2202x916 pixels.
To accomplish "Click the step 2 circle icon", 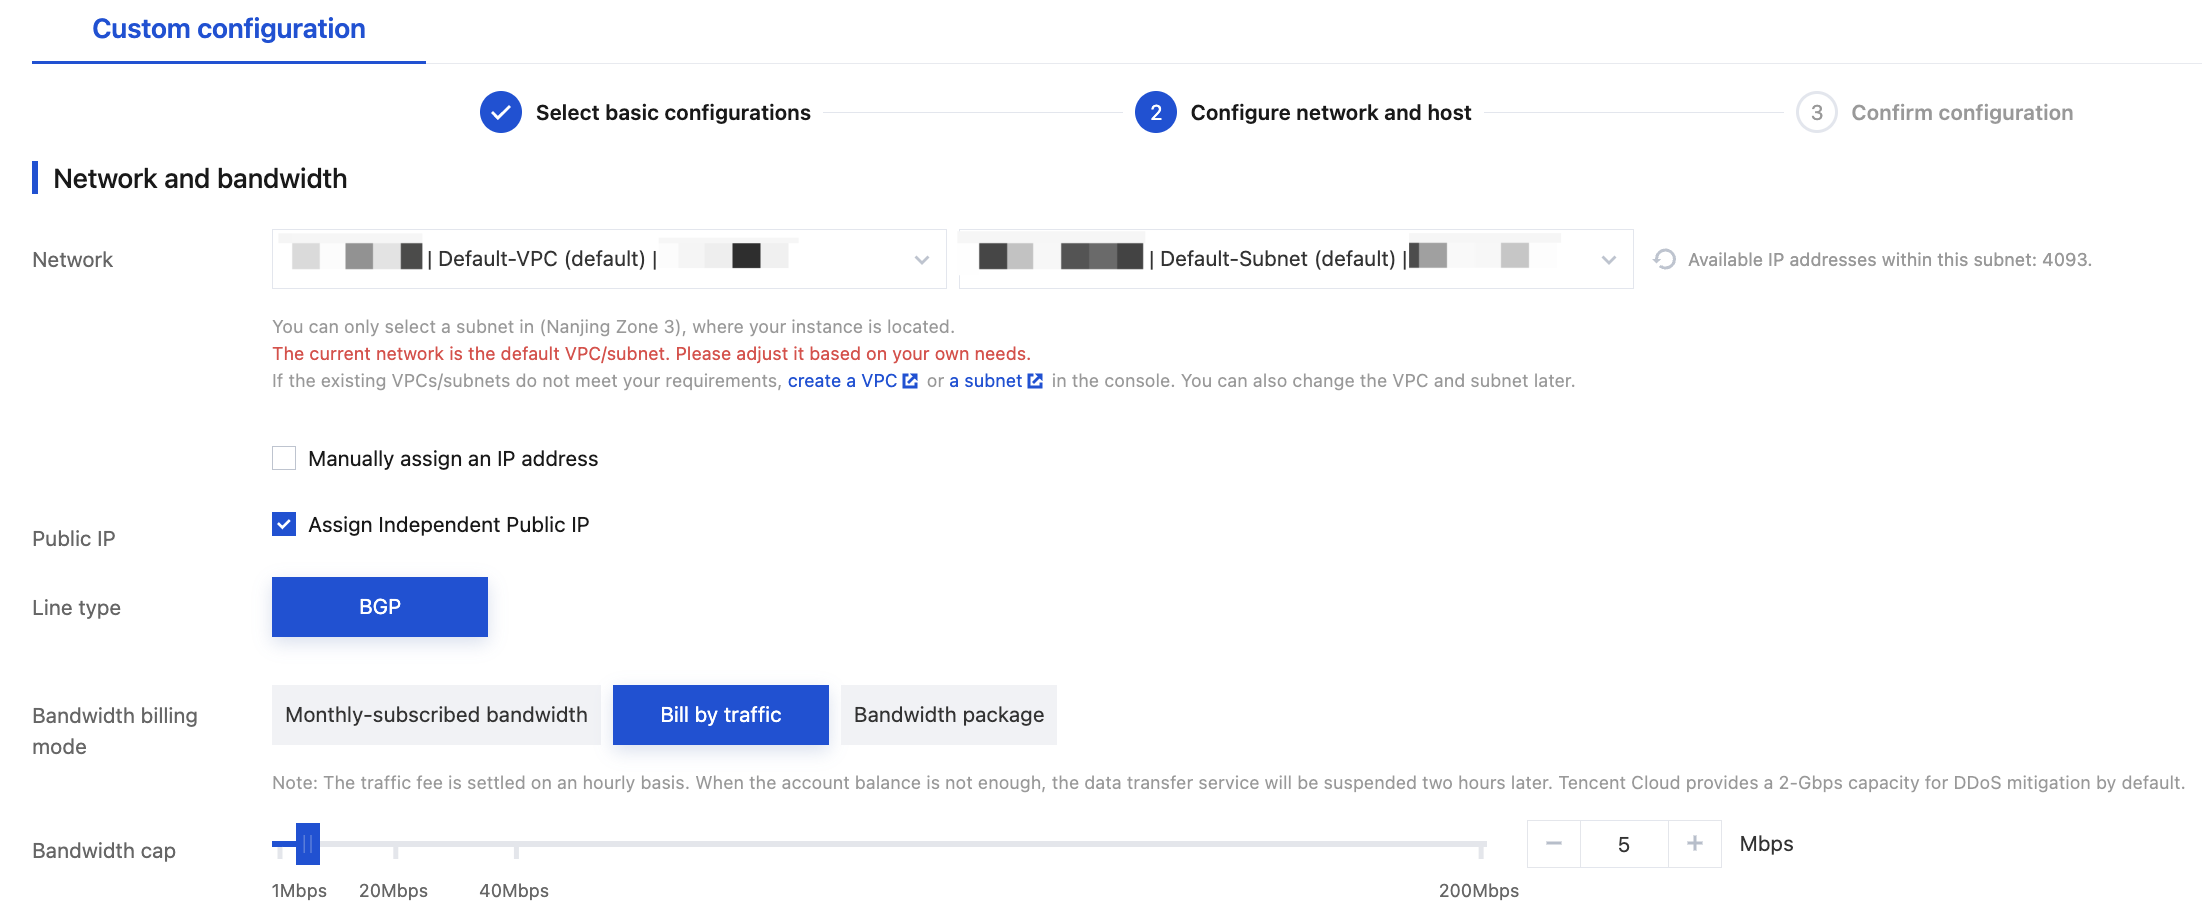I will (1155, 112).
